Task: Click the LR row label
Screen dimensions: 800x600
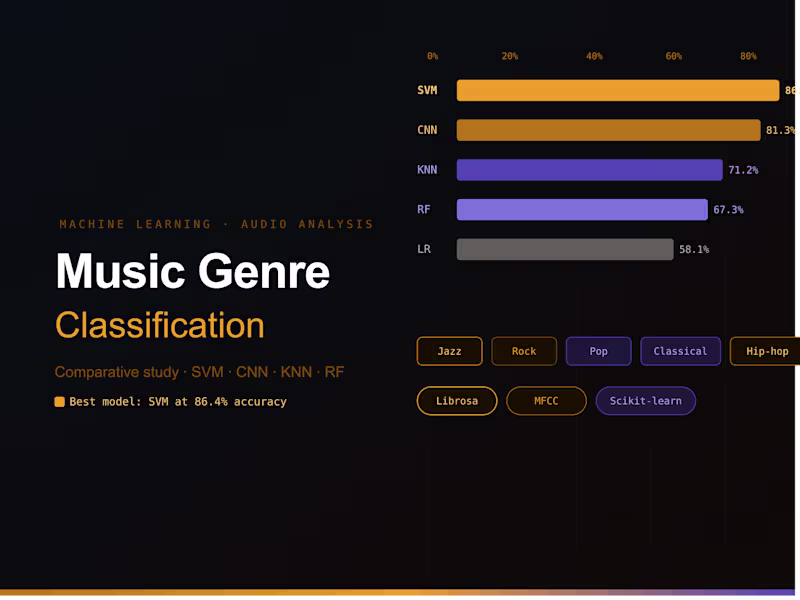Action: click(424, 249)
